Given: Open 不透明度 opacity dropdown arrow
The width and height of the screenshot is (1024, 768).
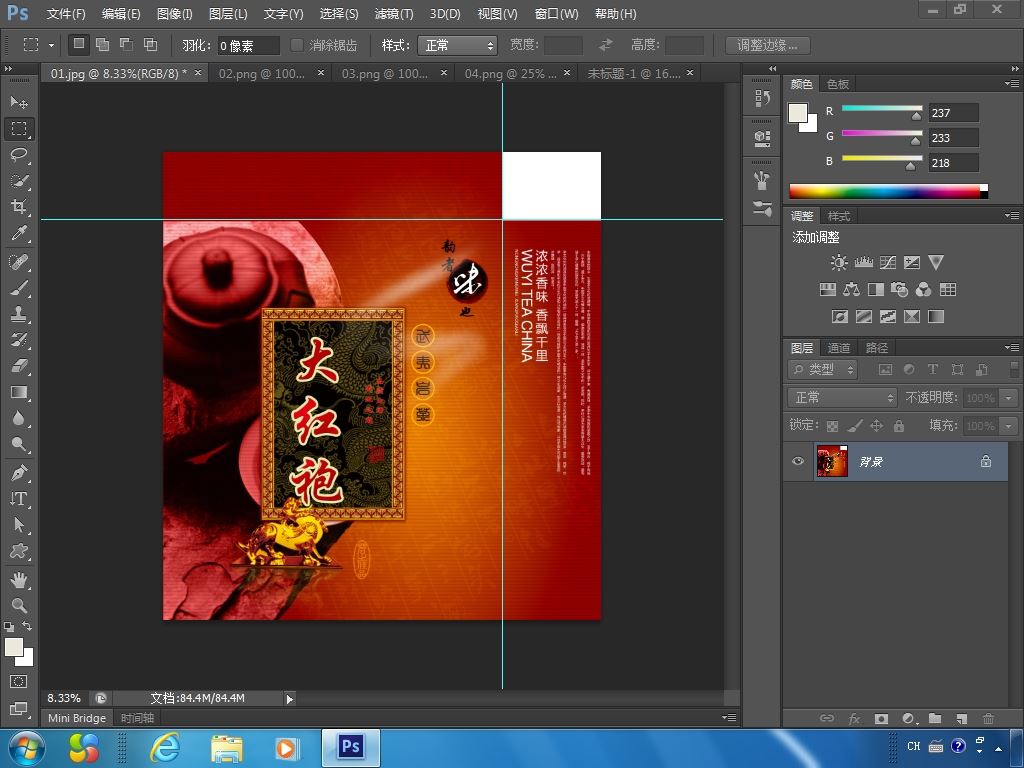Looking at the screenshot, I should 1009,398.
